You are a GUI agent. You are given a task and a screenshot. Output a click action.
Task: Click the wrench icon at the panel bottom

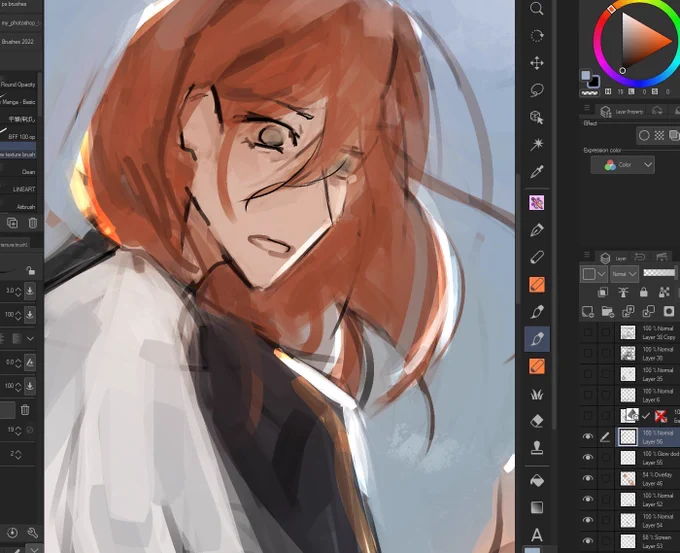33,533
